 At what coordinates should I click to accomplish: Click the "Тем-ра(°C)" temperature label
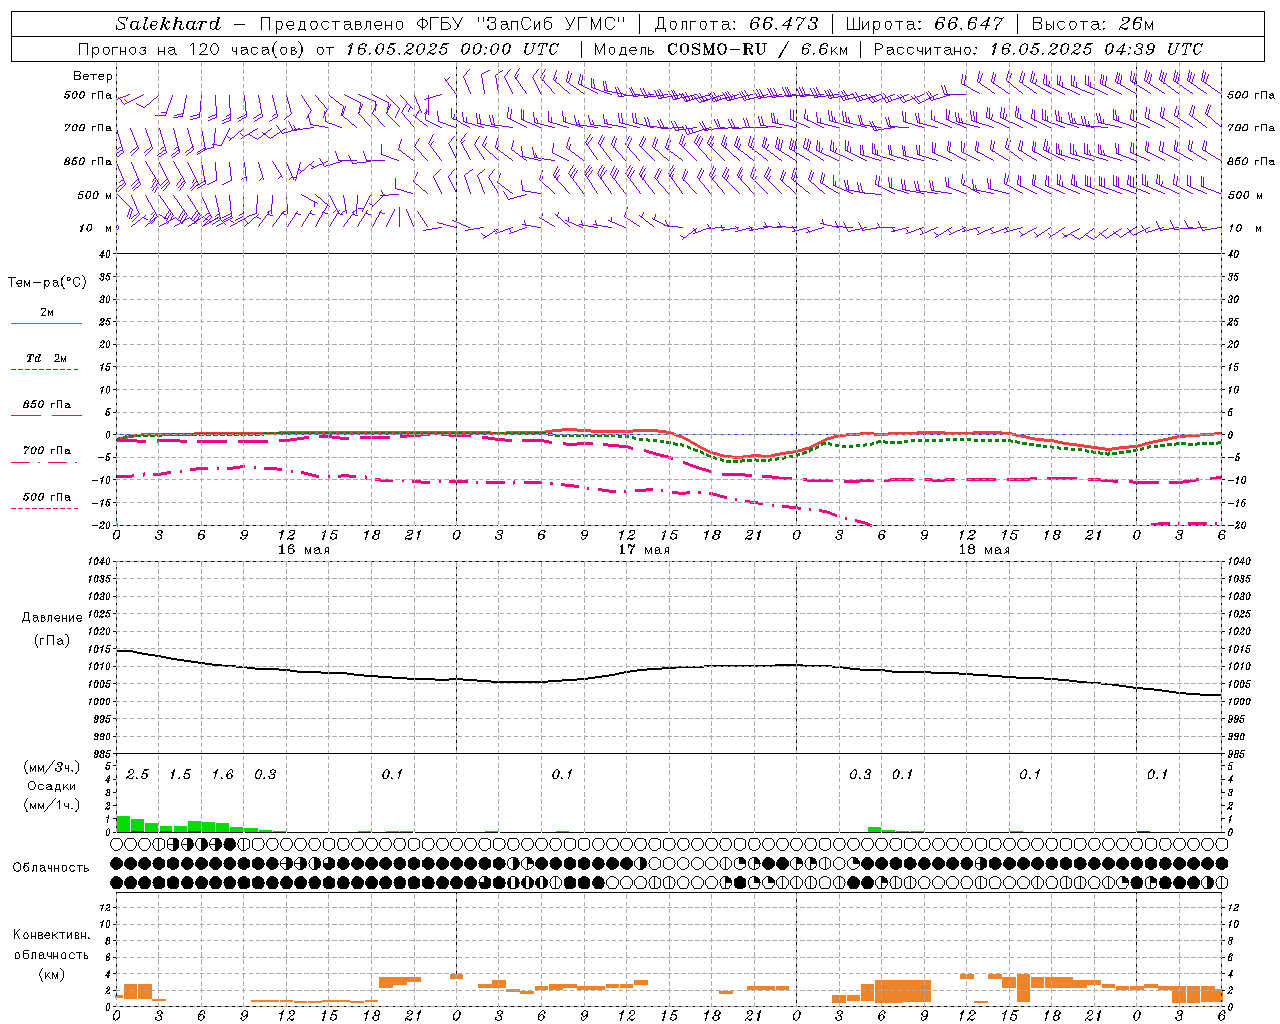(x=47, y=283)
